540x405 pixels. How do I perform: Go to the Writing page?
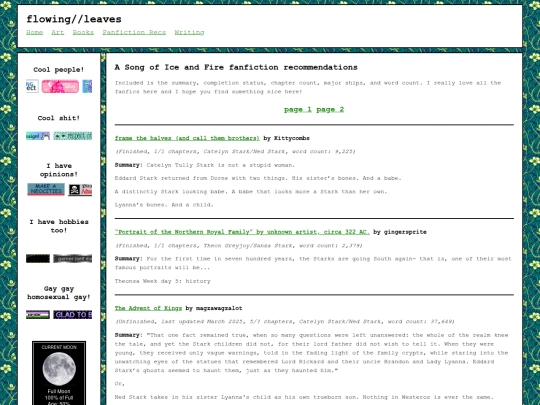(189, 32)
